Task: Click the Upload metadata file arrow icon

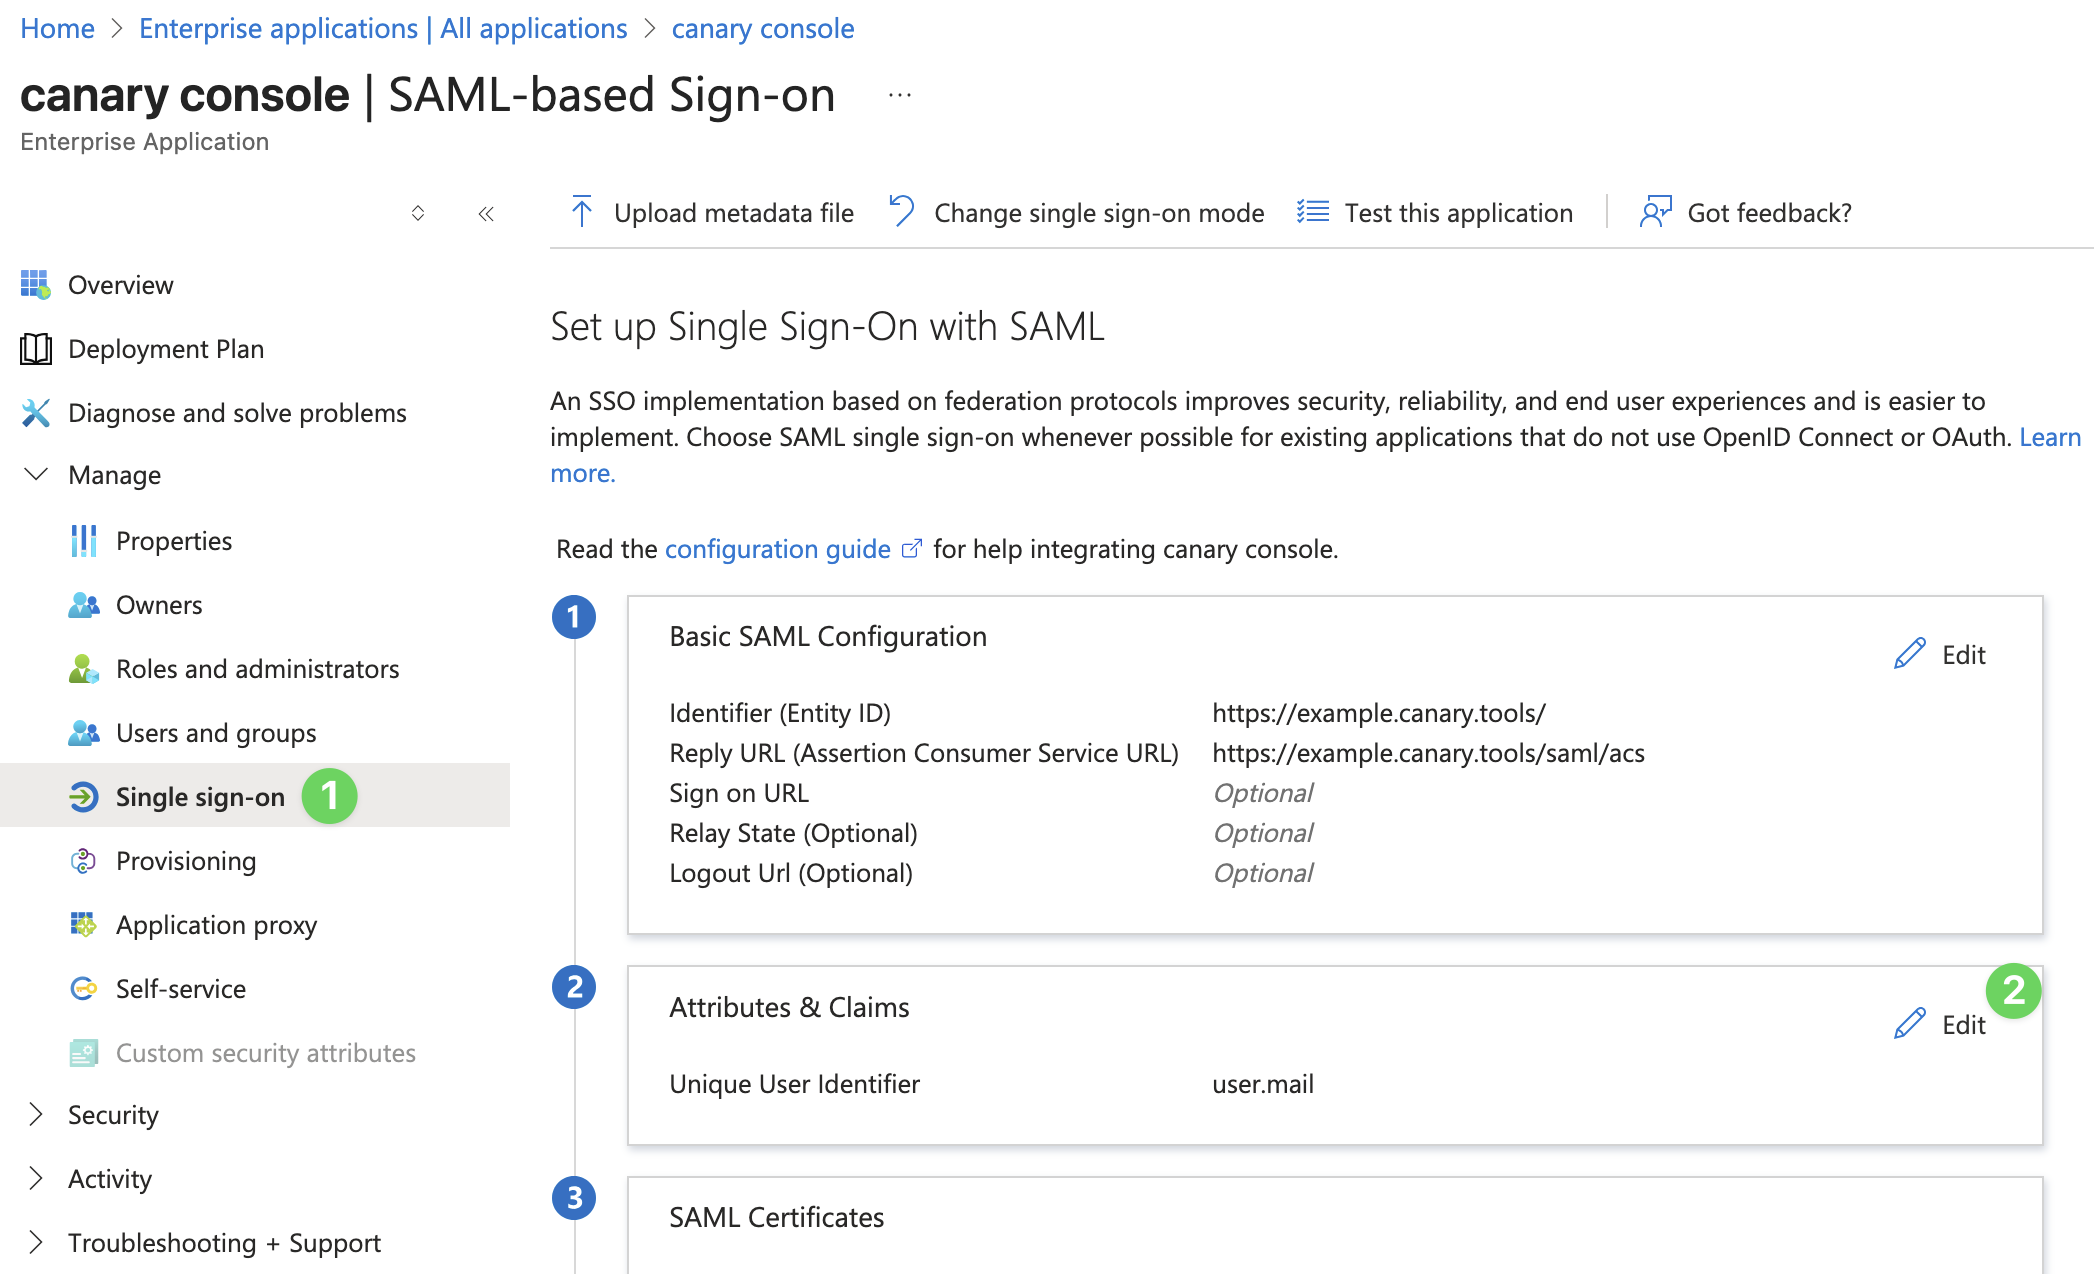Action: pyautogui.click(x=581, y=212)
